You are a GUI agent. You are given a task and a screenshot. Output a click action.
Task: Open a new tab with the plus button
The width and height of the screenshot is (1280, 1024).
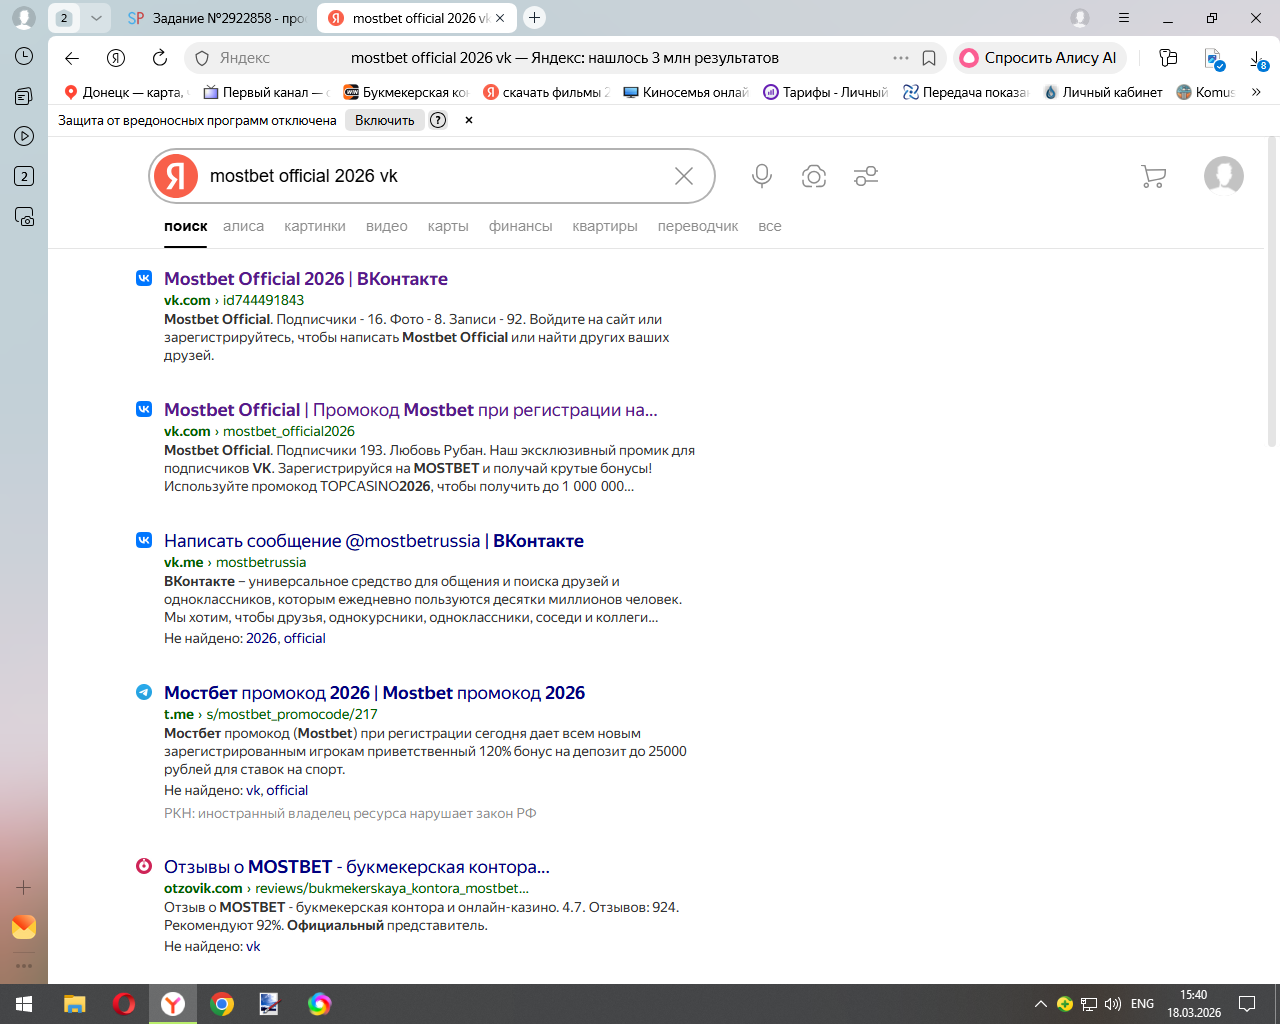point(535,18)
